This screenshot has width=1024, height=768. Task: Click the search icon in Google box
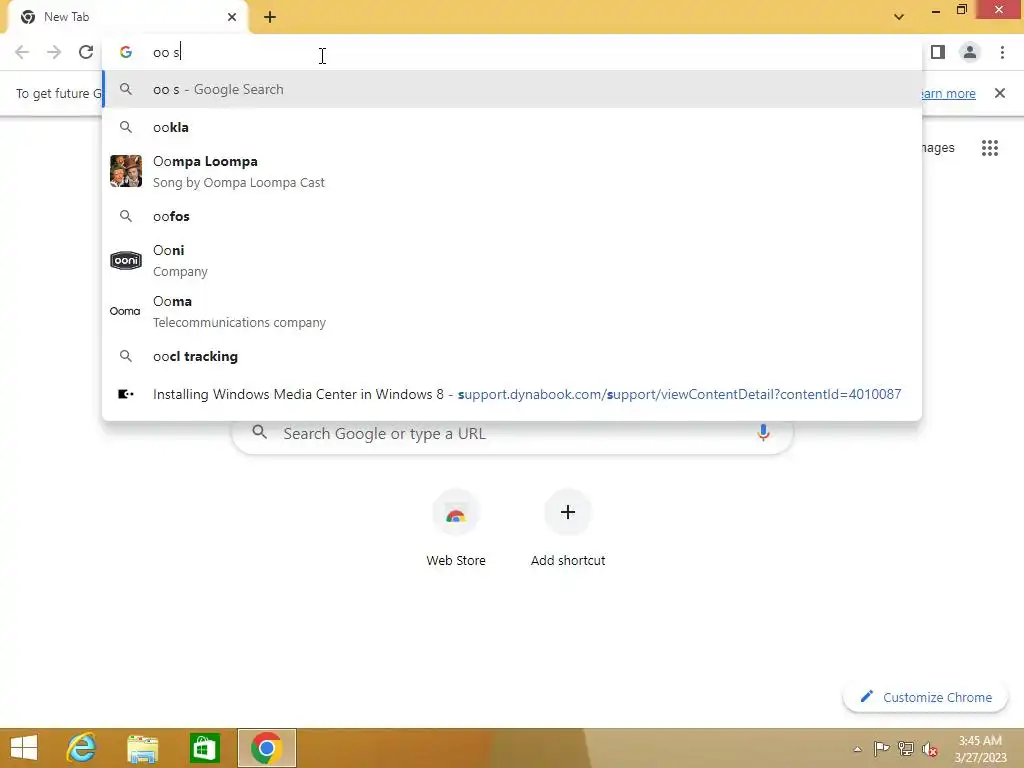(x=260, y=432)
